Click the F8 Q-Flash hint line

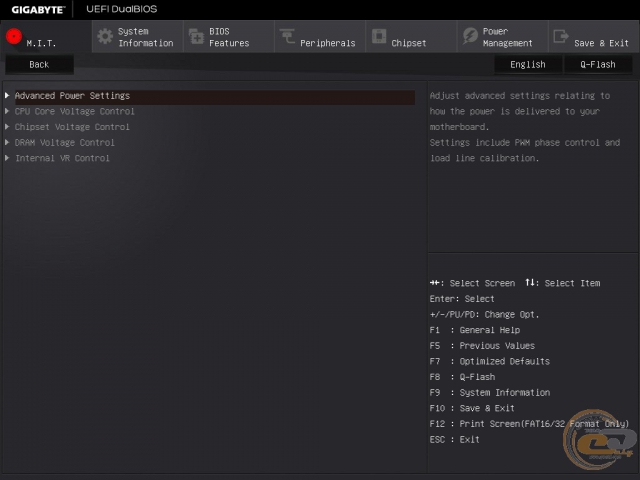pyautogui.click(x=462, y=377)
